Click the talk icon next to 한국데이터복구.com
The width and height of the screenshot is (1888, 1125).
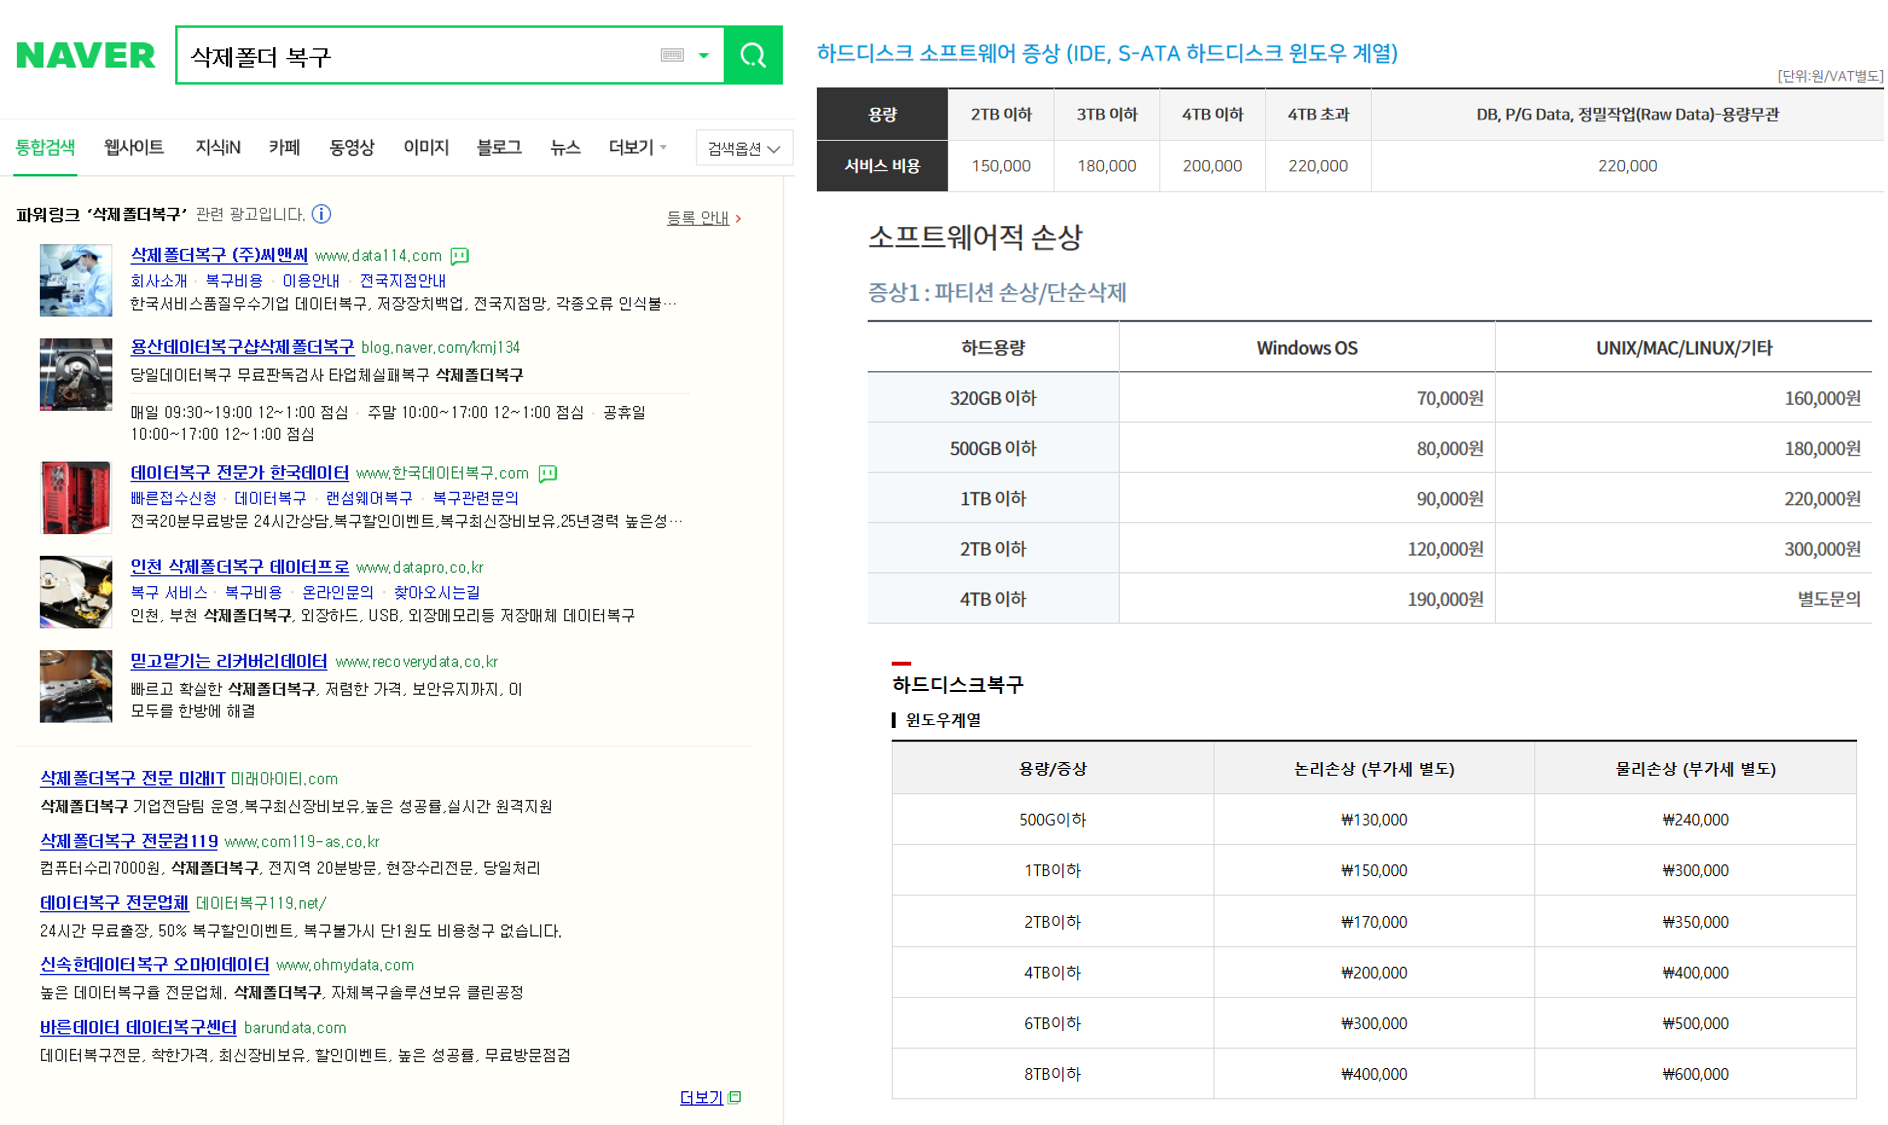(548, 473)
